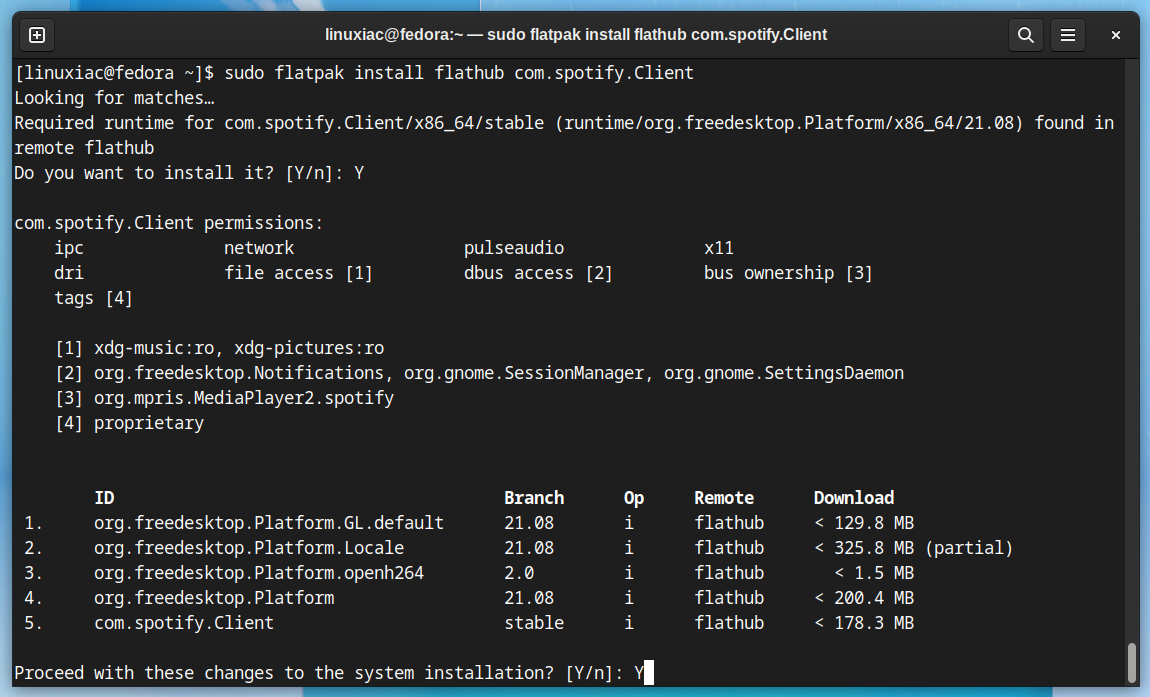This screenshot has height=697, width=1150.
Task: Click 'com.spotify.Client permissions:' heading
Action: [x=169, y=223]
